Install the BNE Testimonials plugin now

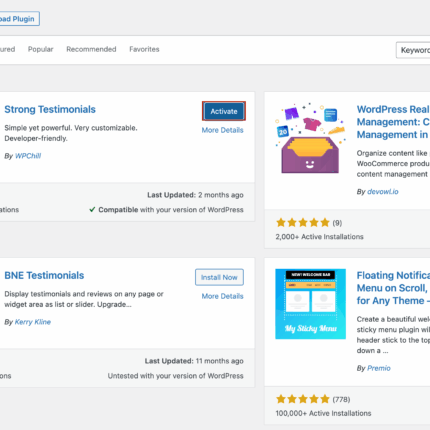click(x=219, y=277)
